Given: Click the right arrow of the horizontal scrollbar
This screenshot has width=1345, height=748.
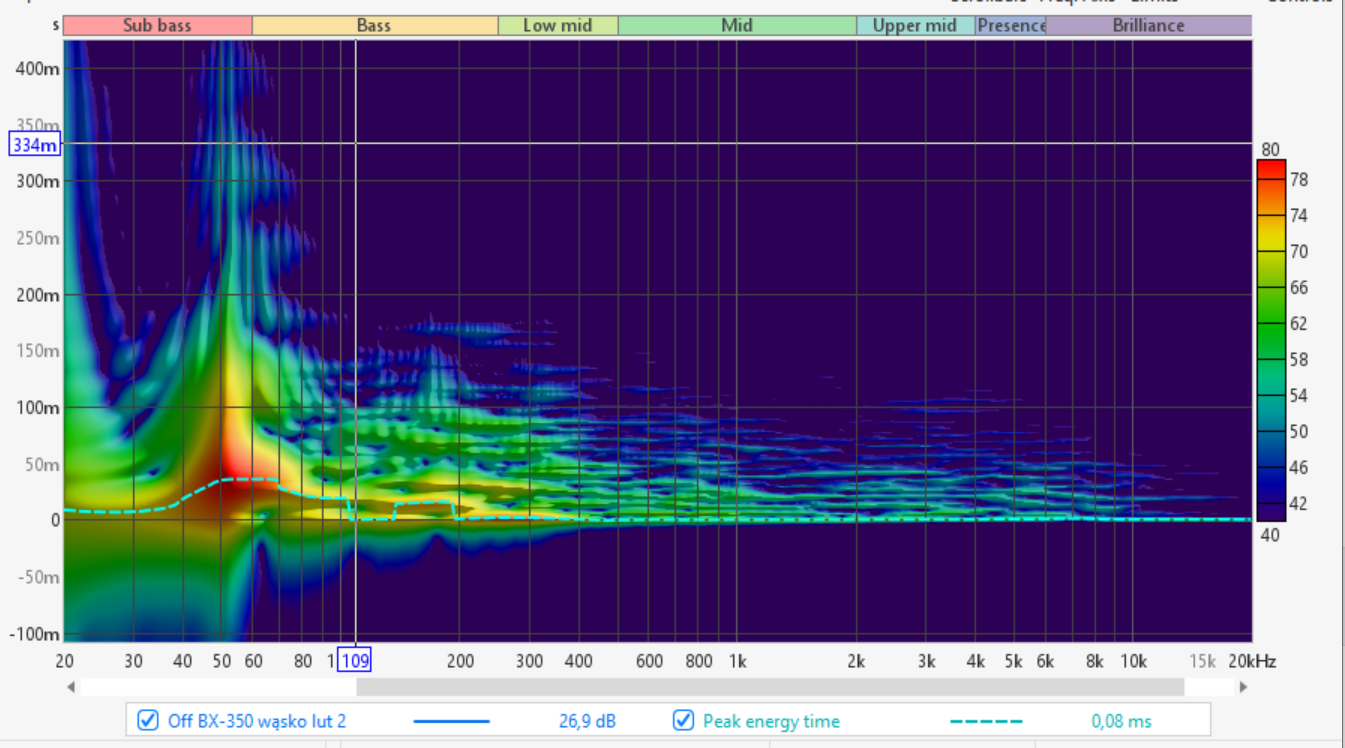Looking at the screenshot, I should [x=1243, y=687].
